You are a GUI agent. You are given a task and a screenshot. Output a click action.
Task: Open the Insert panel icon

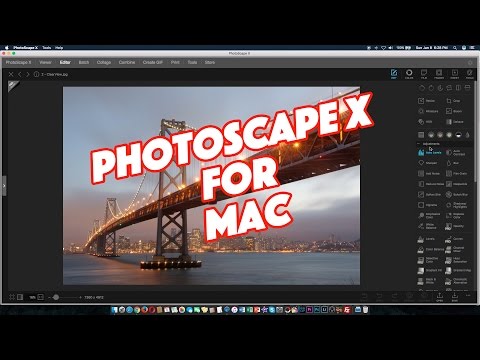coord(454,74)
